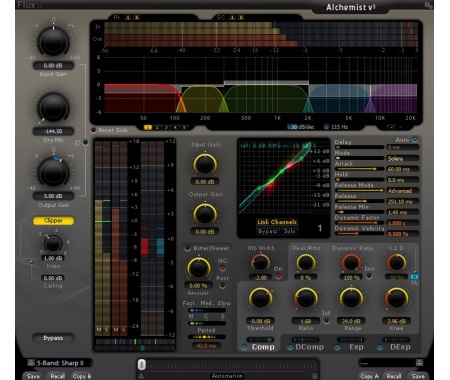Click the red low band in crossover graph
450x380 pixels.
[142, 98]
